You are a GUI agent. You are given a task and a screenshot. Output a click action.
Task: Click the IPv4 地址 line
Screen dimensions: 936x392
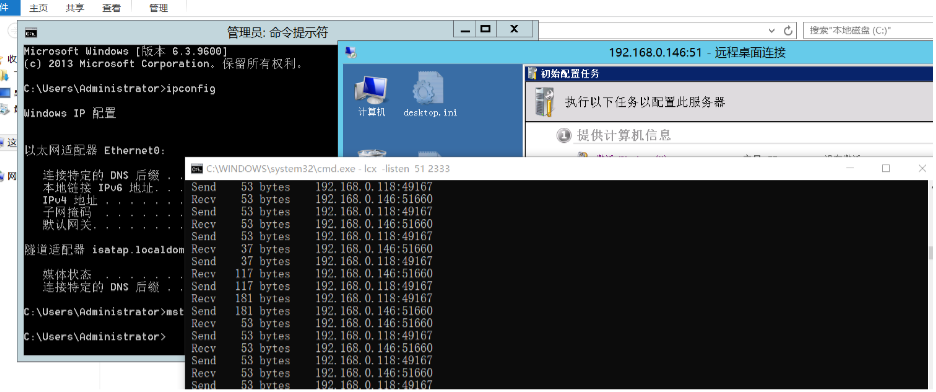(x=113, y=200)
